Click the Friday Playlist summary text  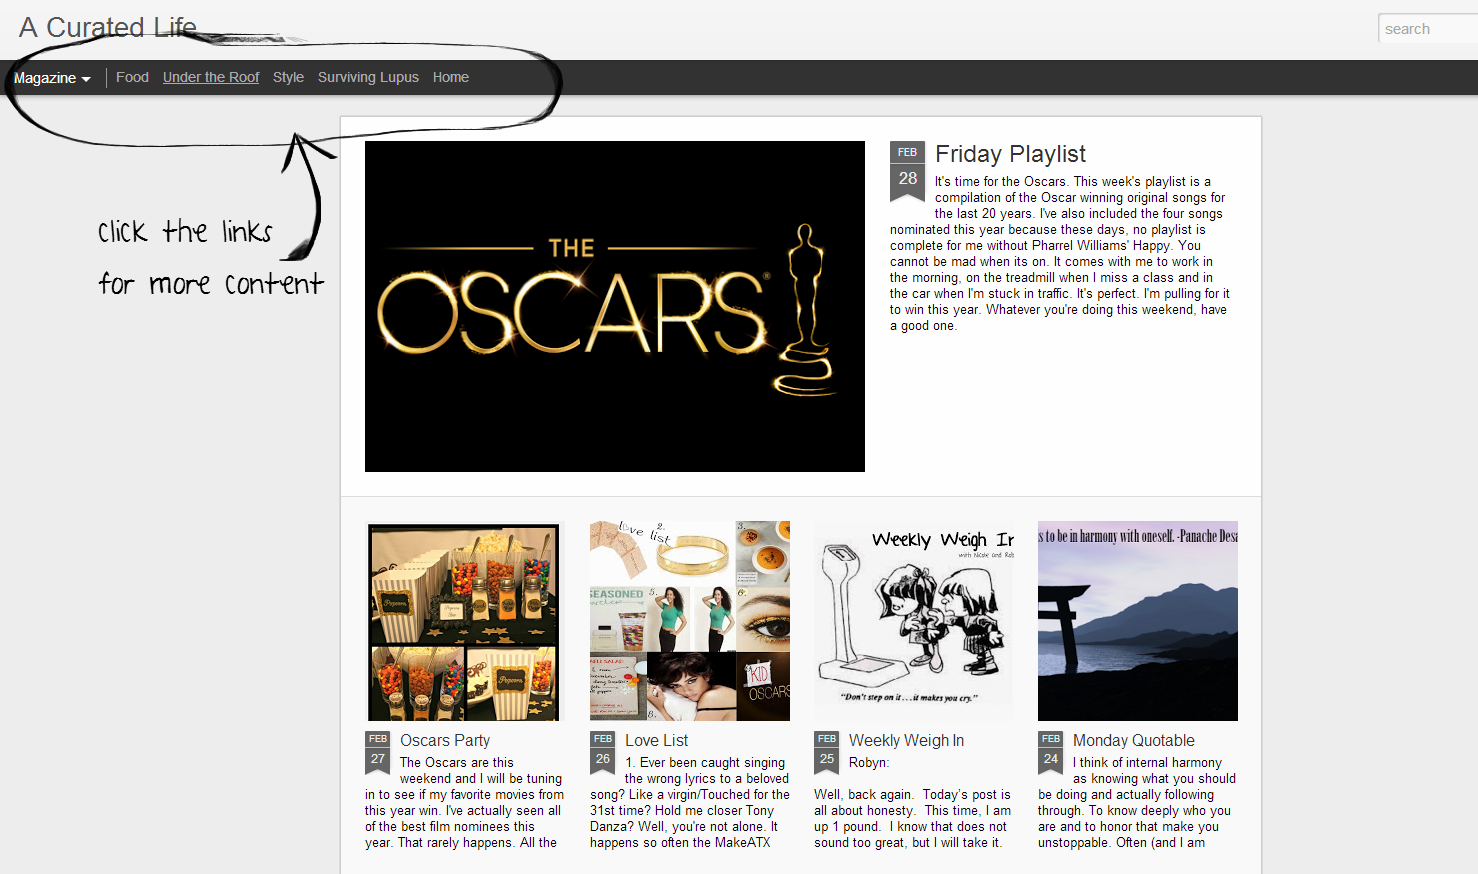[1060, 254]
